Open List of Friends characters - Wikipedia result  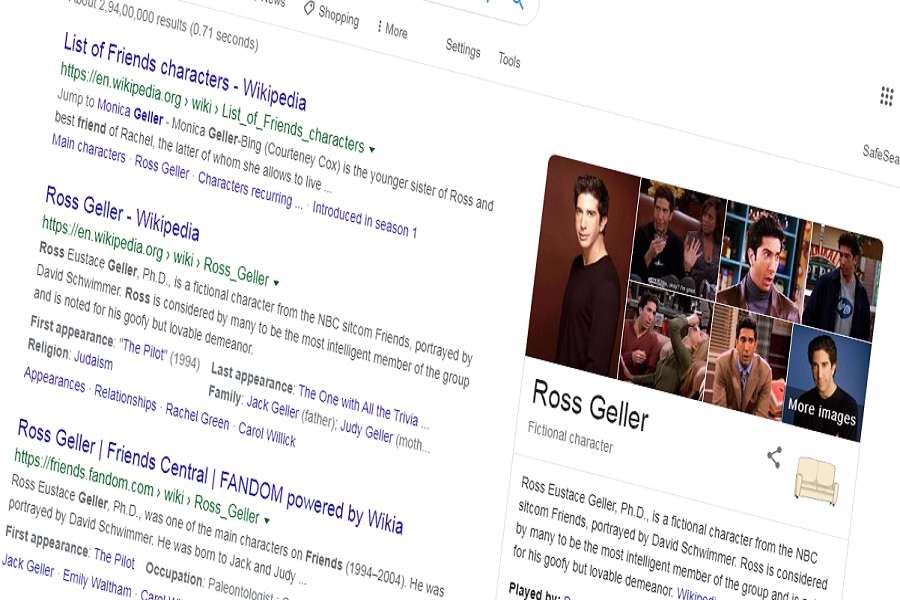click(x=184, y=72)
